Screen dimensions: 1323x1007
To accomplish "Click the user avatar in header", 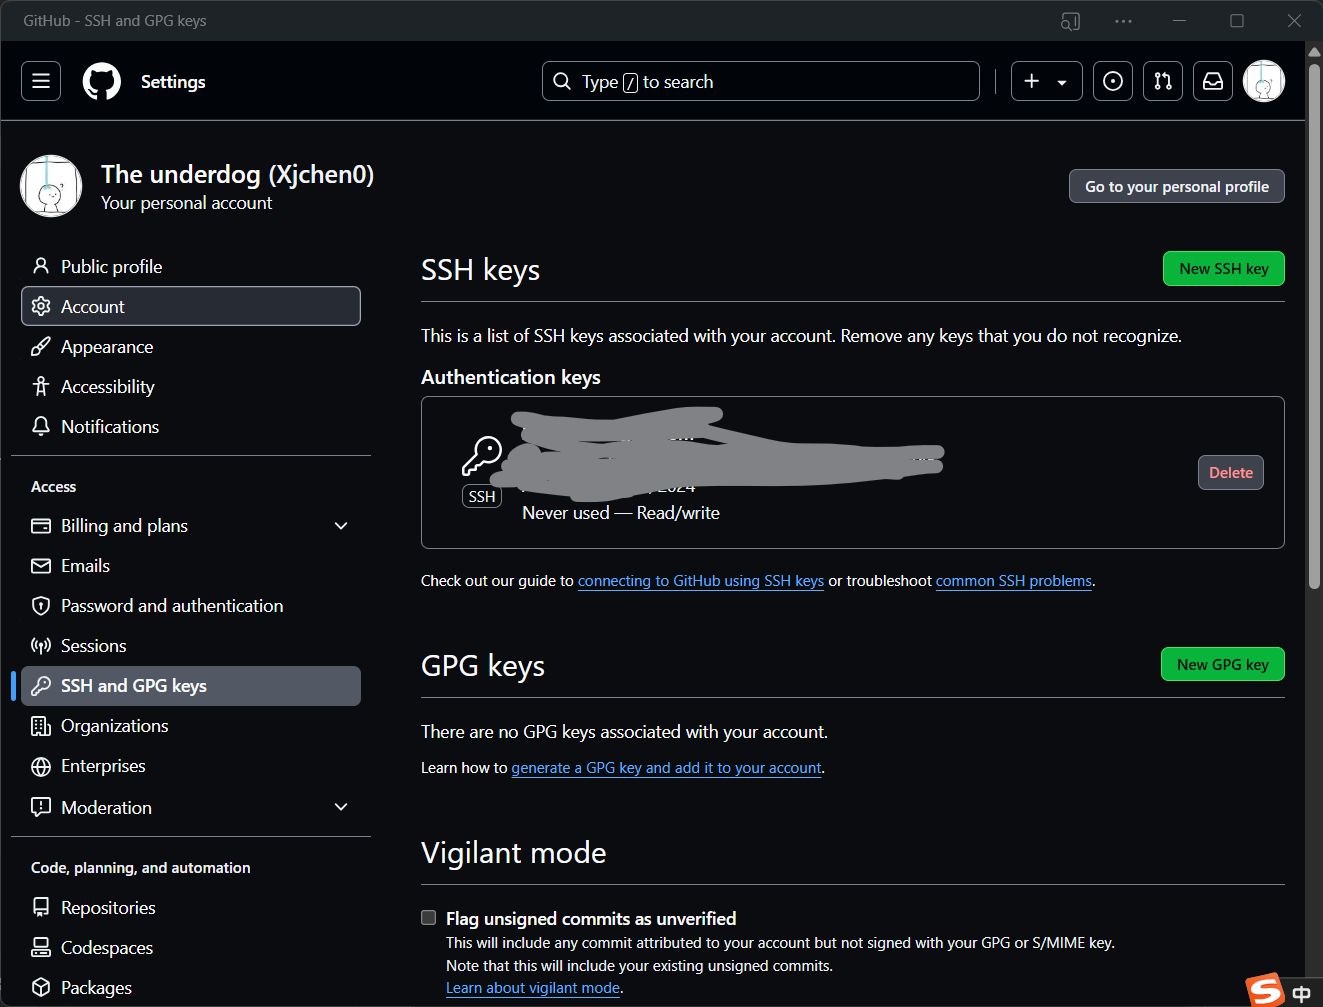I will [x=1263, y=81].
